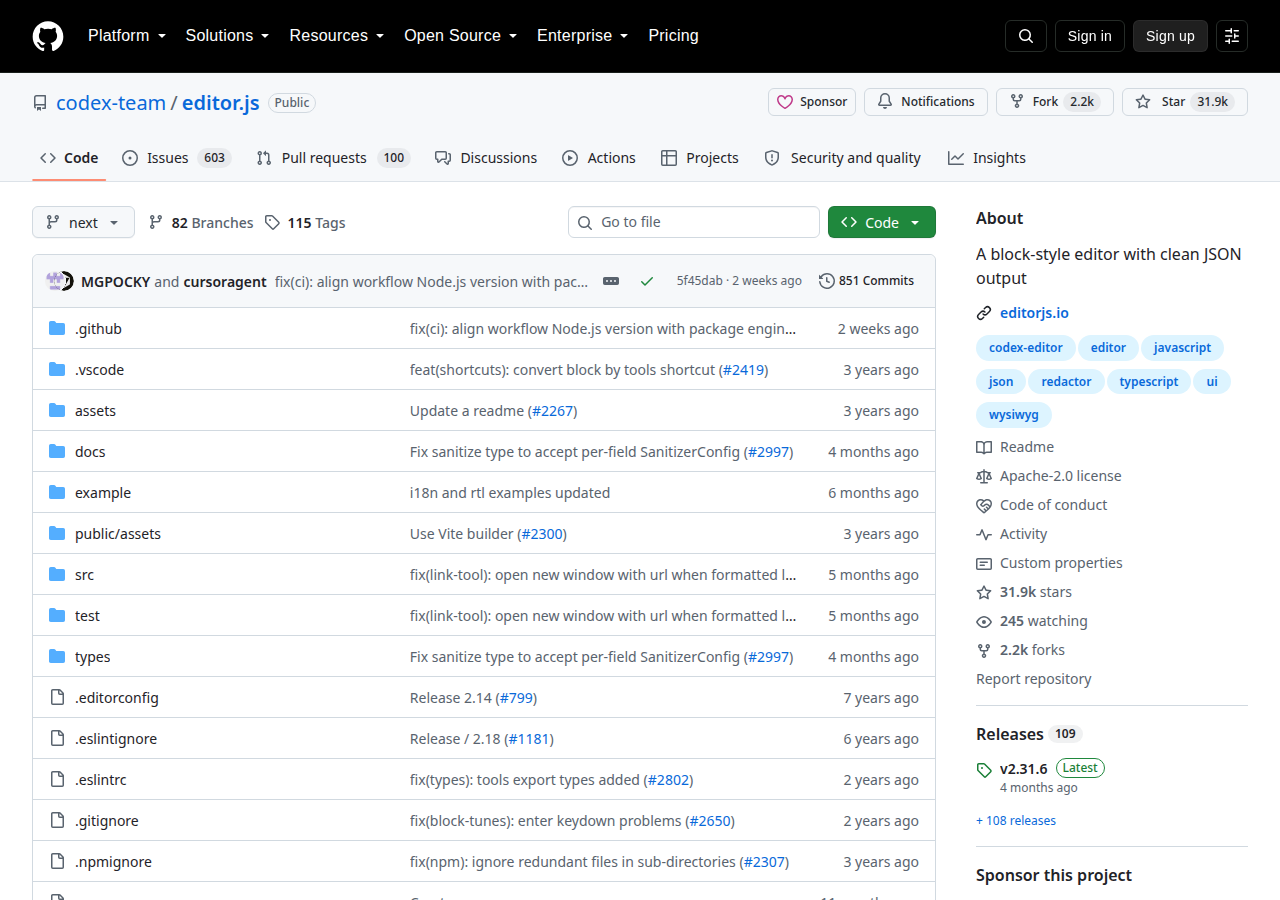Click MGPOCKY author avatar
1280x900 pixels.
(x=55, y=281)
